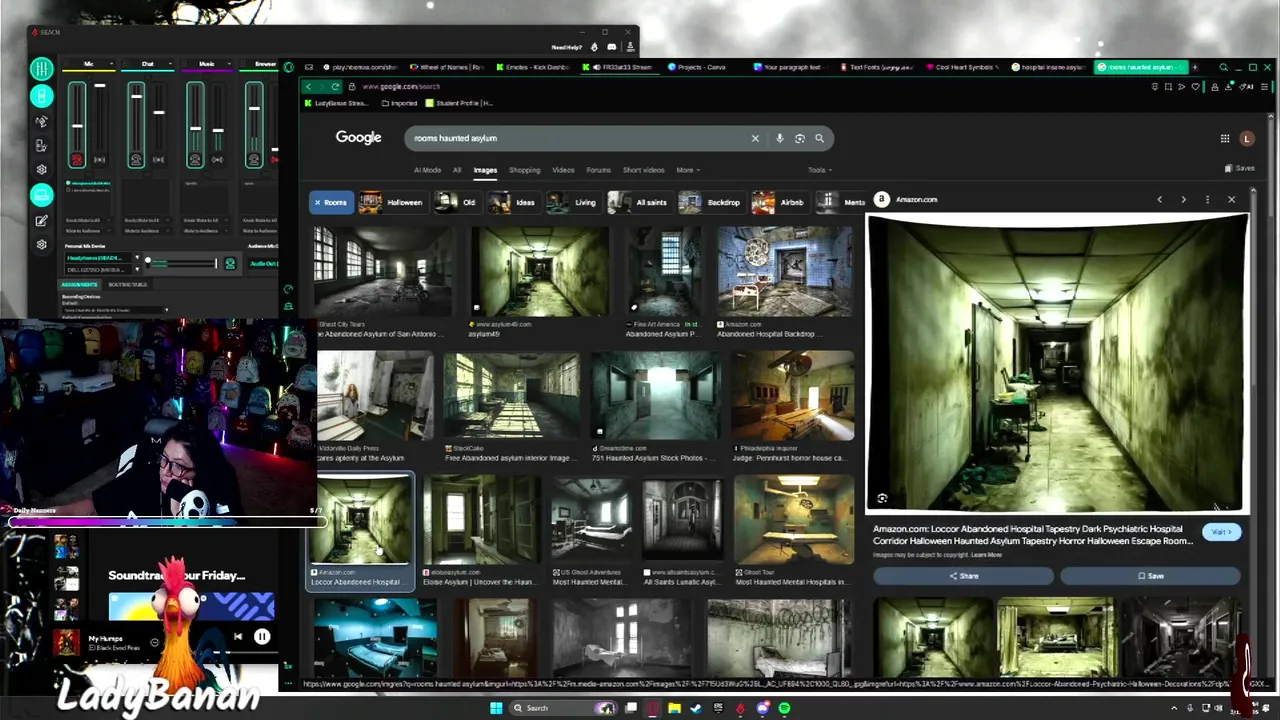Expand the Mic channel dropdown

[112, 64]
